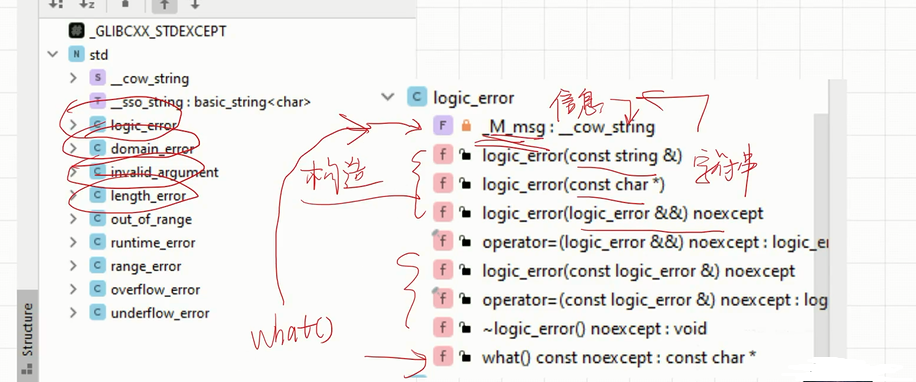The image size is (916, 382).
Task: Select the underflow_error class item
Action: tap(159, 313)
